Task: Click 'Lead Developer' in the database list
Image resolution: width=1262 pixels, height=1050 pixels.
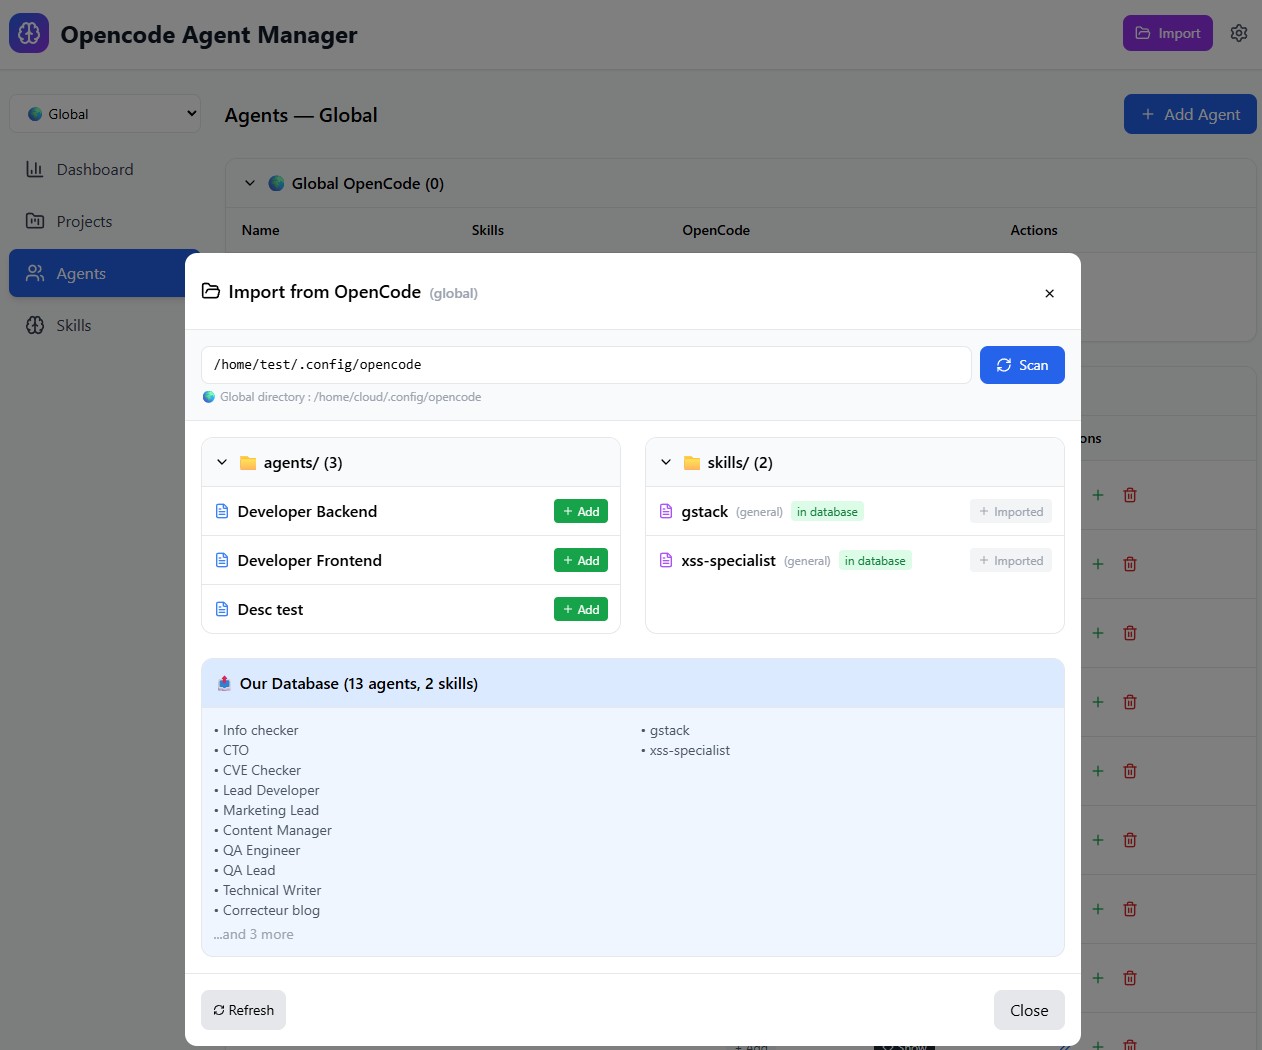Action: click(x=271, y=790)
